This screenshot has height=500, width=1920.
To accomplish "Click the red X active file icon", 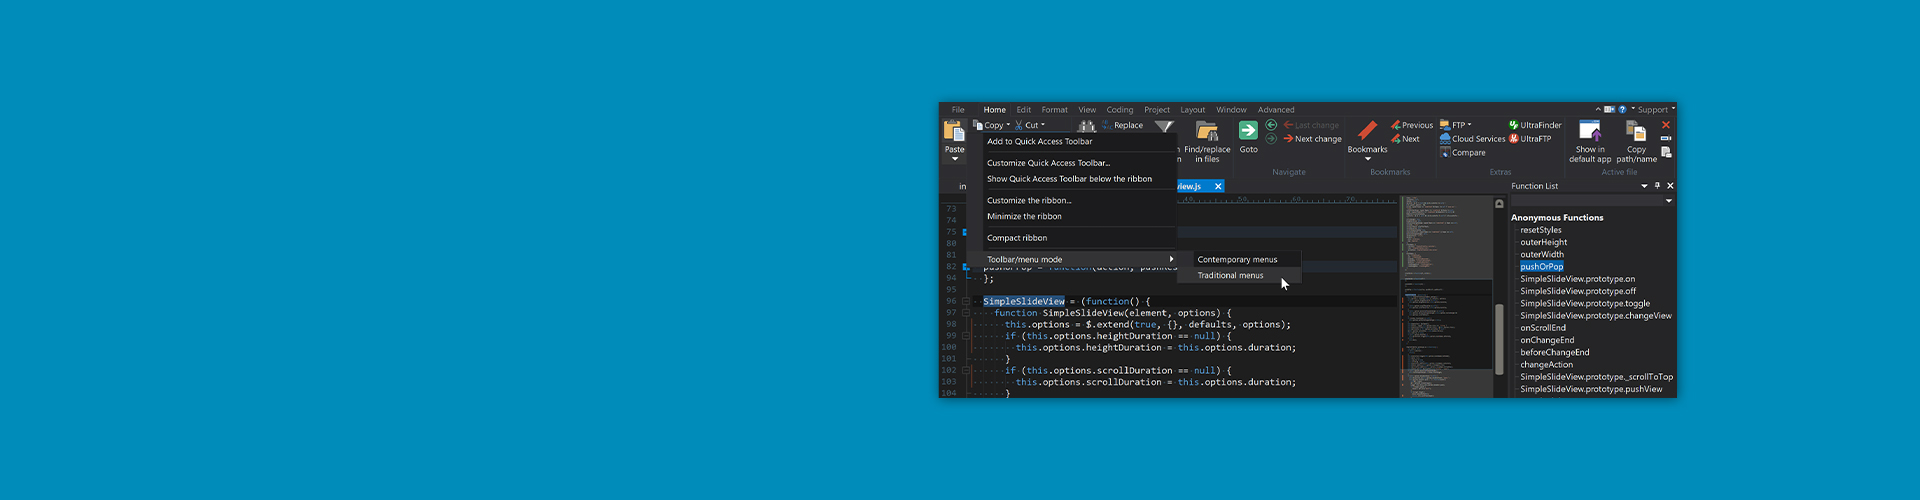I will 1665,125.
